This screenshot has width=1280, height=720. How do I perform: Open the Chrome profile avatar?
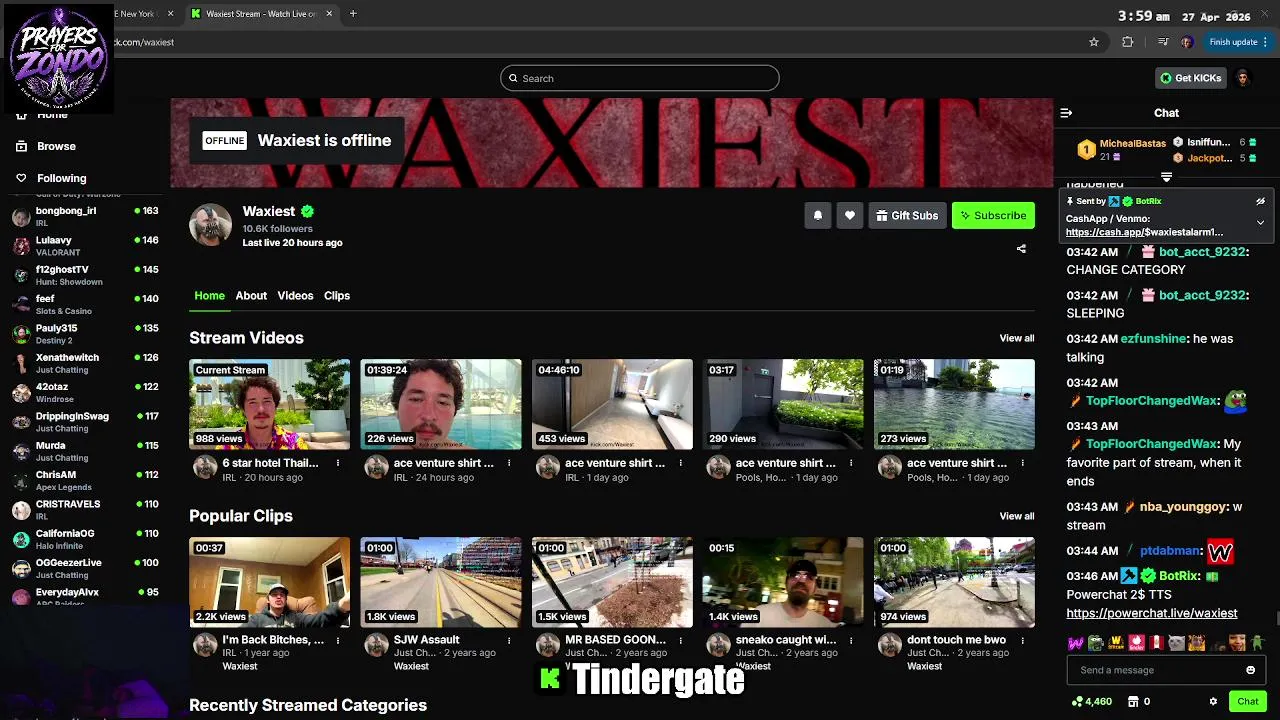1187,42
